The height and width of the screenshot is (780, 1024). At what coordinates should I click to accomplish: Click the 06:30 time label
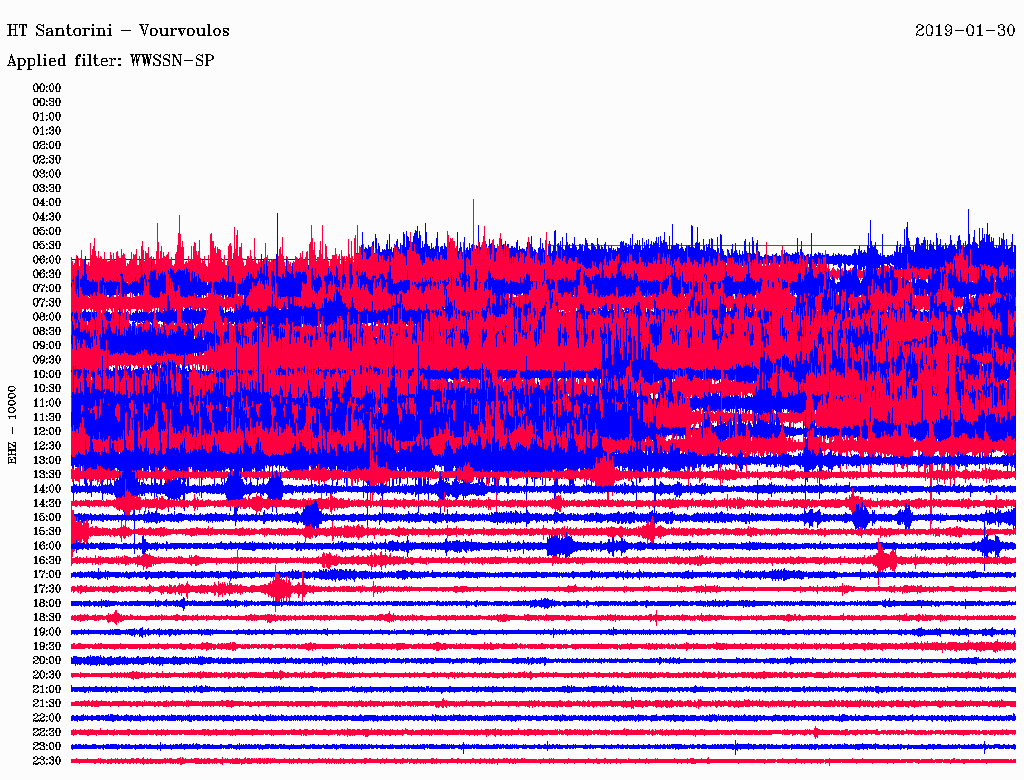(47, 274)
